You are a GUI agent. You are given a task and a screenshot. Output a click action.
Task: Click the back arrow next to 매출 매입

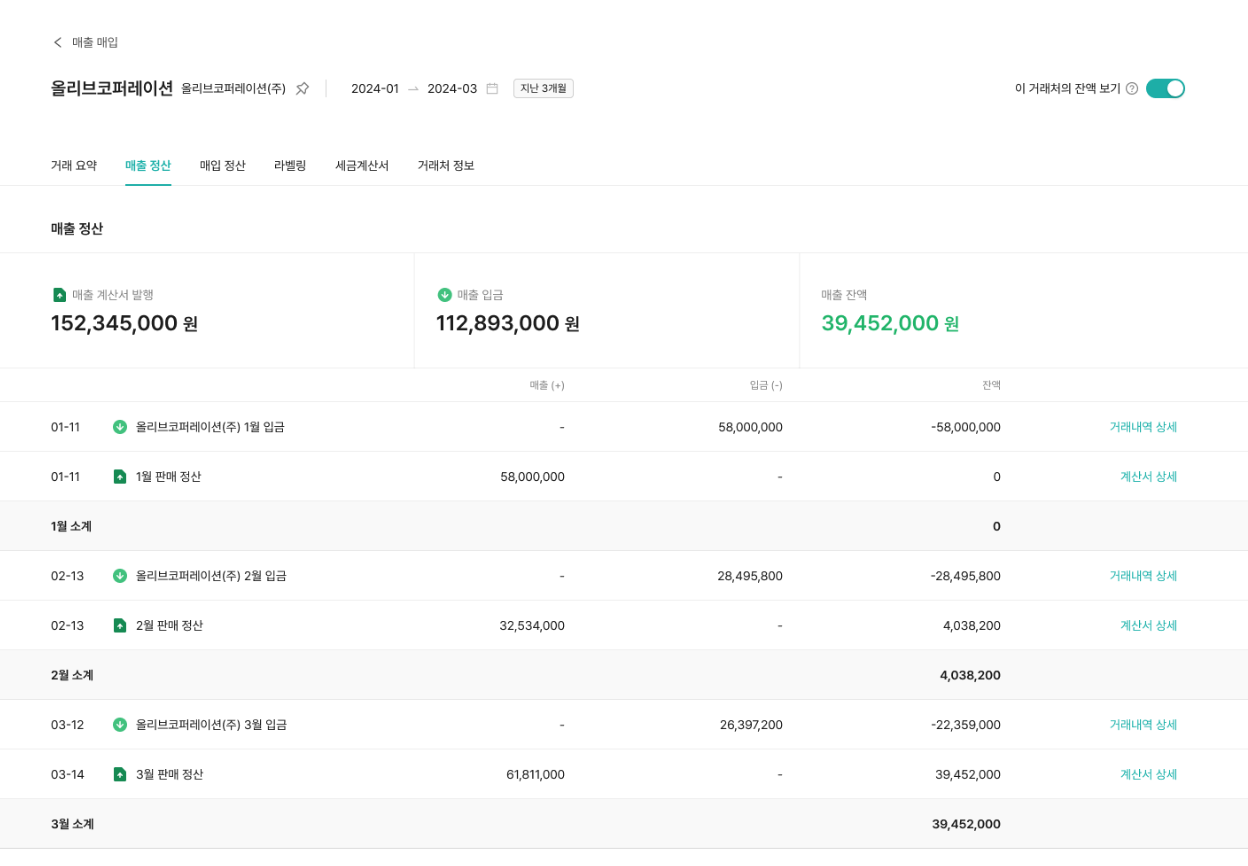click(58, 42)
